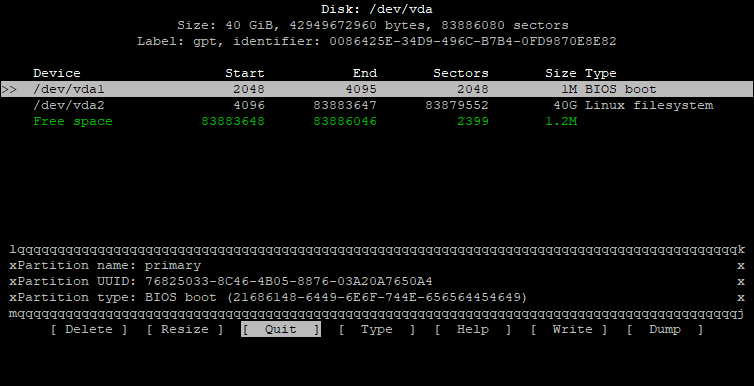Click the Linux filesystem type cell

pyautogui.click(x=649, y=105)
